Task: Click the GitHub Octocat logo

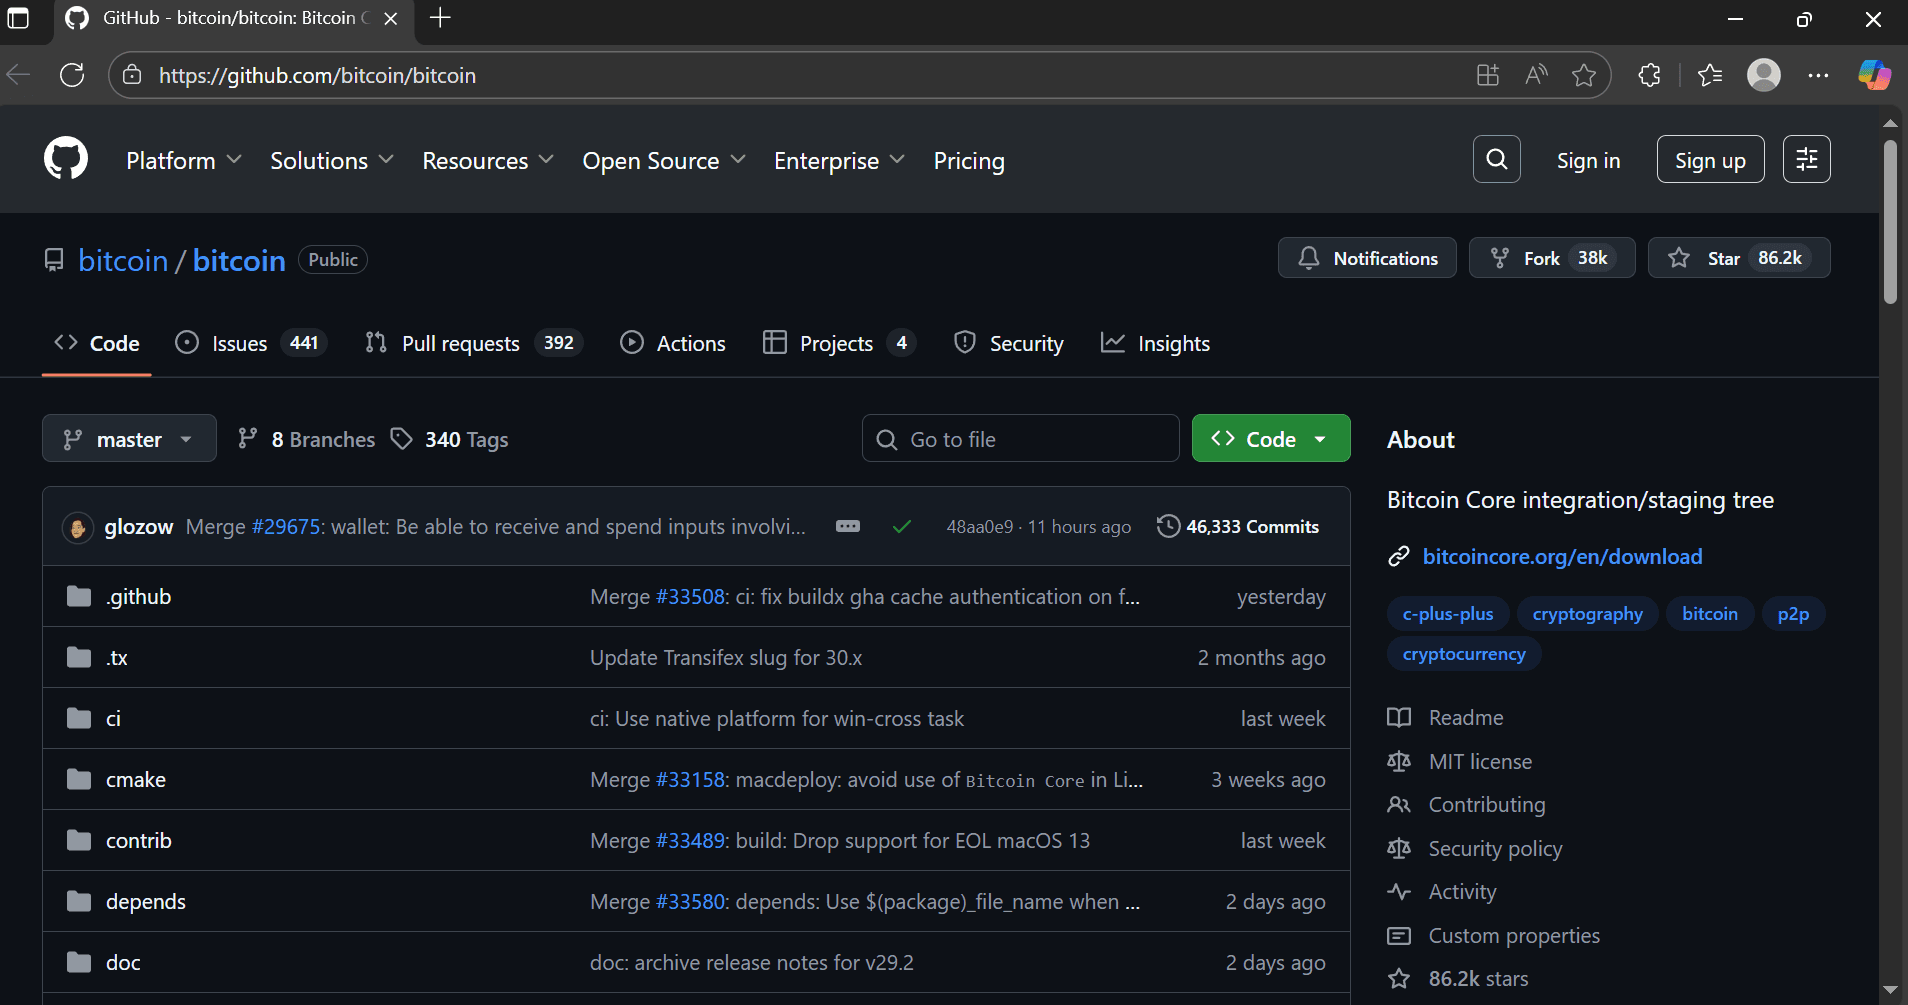Action: tap(66, 159)
